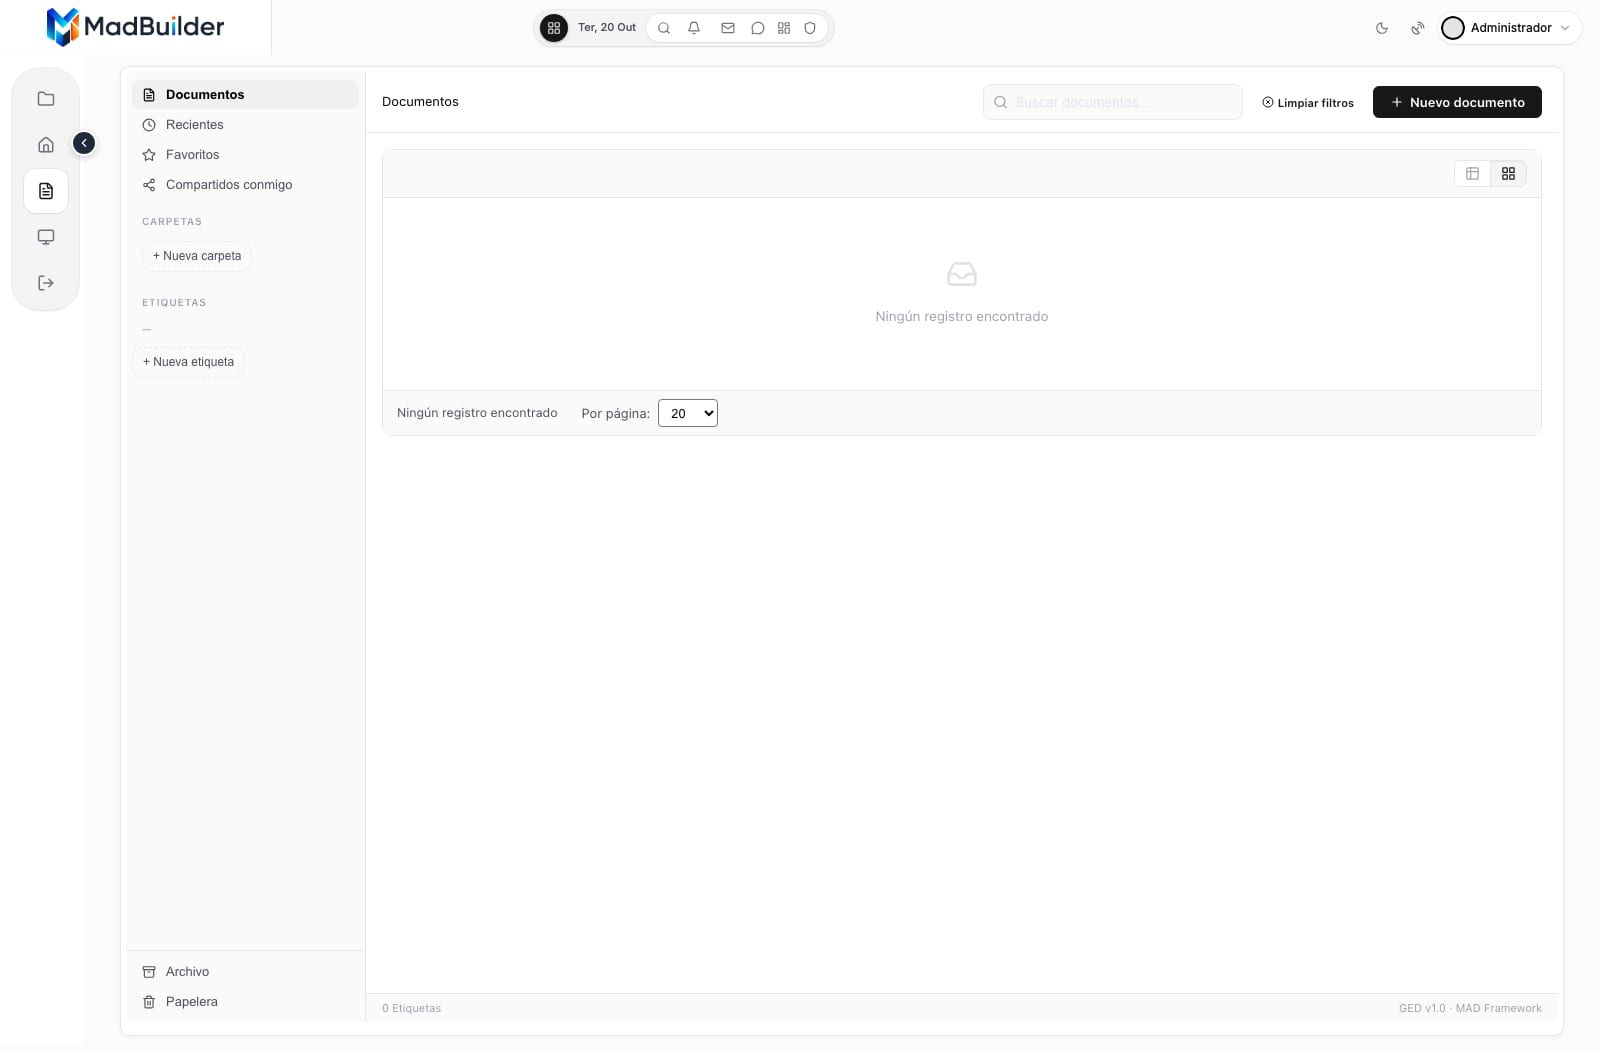Switch to grid card view
Screen dimensions: 1600x1050
(x=1508, y=174)
